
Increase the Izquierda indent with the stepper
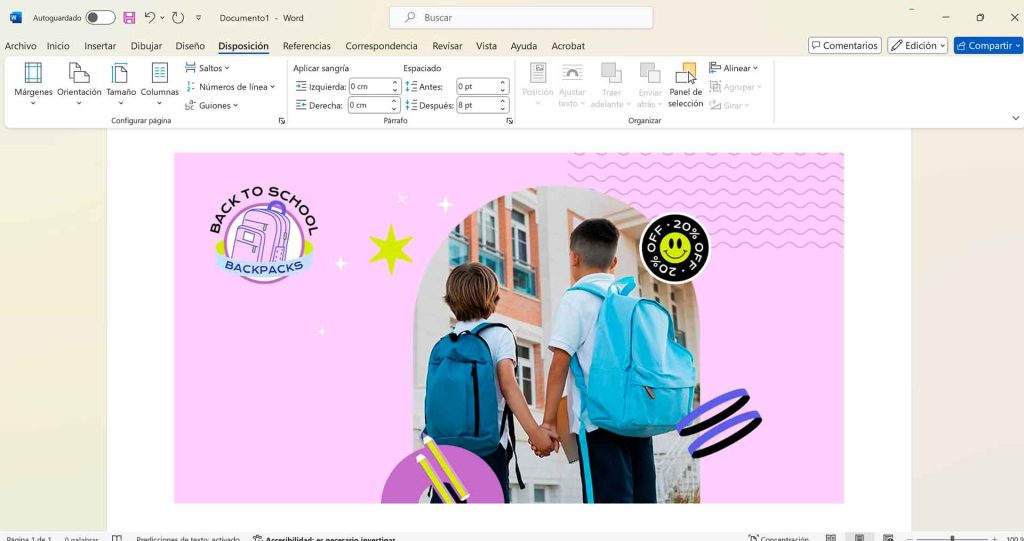coord(395,83)
